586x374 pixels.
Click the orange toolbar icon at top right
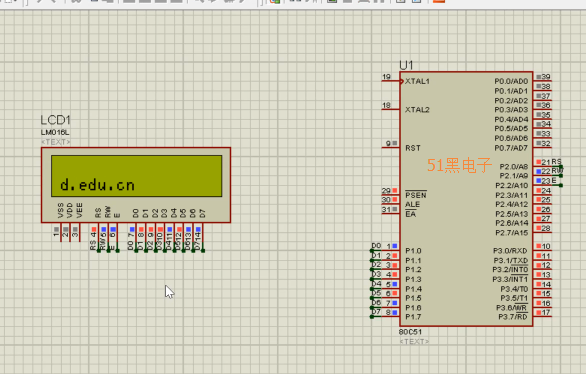tap(439, 1)
